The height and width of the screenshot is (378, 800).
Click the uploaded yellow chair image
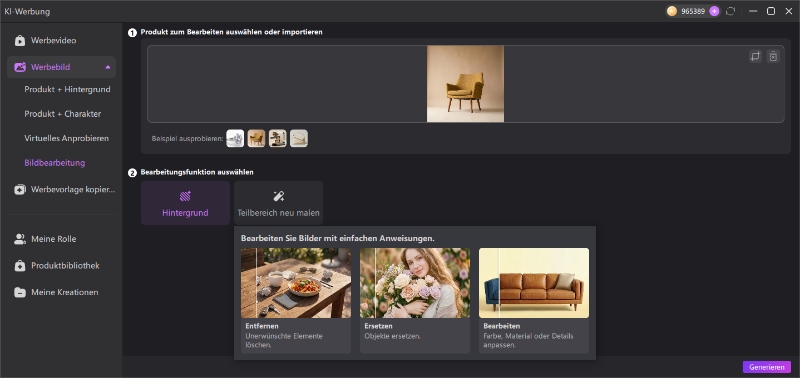pyautogui.click(x=465, y=84)
